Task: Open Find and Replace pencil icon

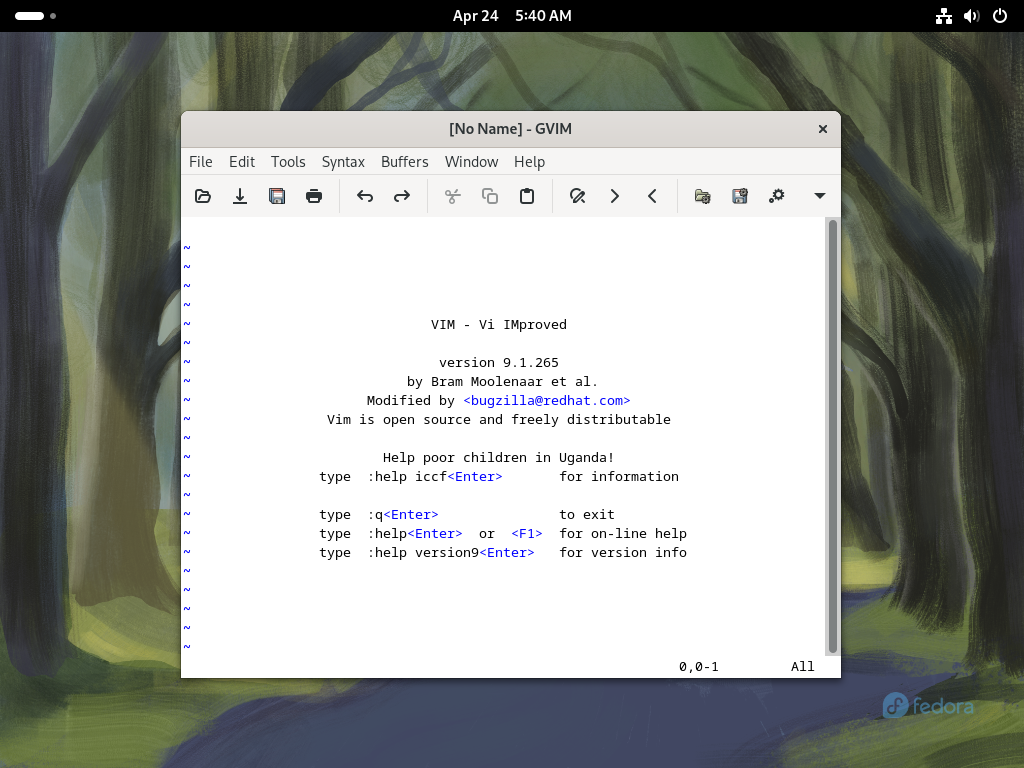Action: point(577,196)
